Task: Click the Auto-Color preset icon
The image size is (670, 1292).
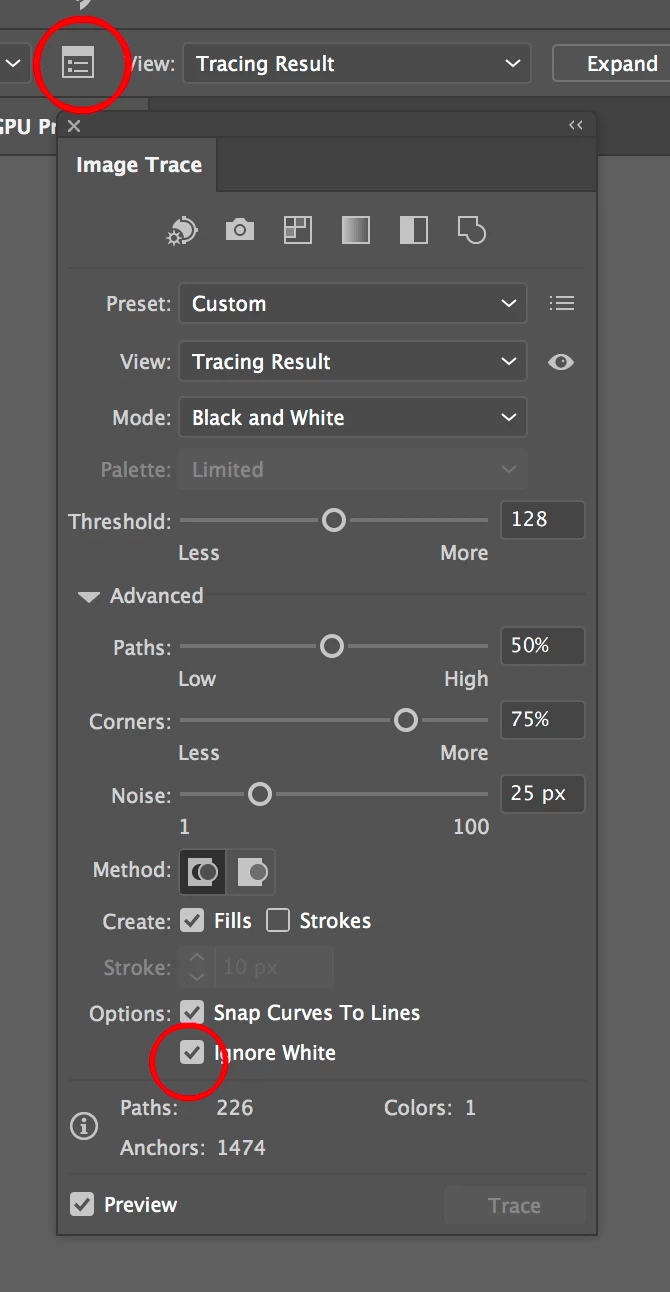Action: [182, 230]
